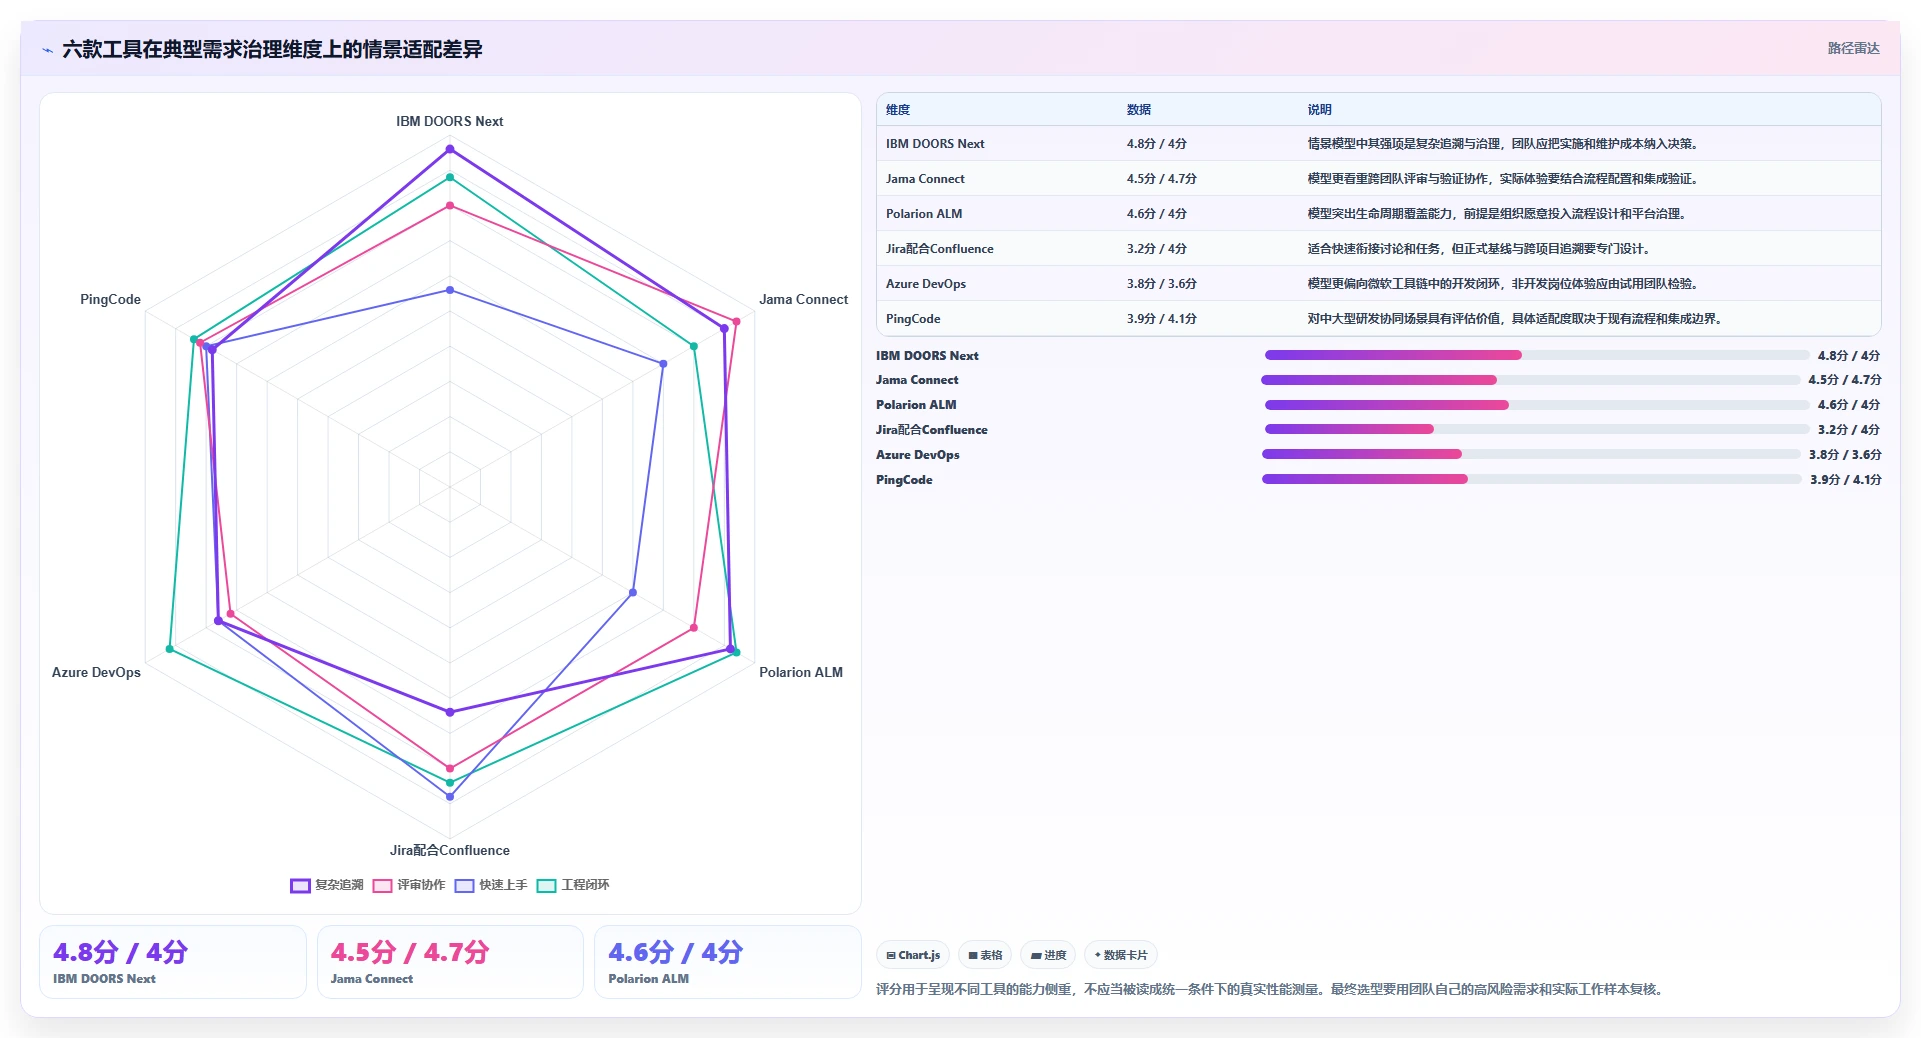Screen dimensions: 1921x1038
Task: Click the 进度 tag chip
Action: click(x=1048, y=955)
